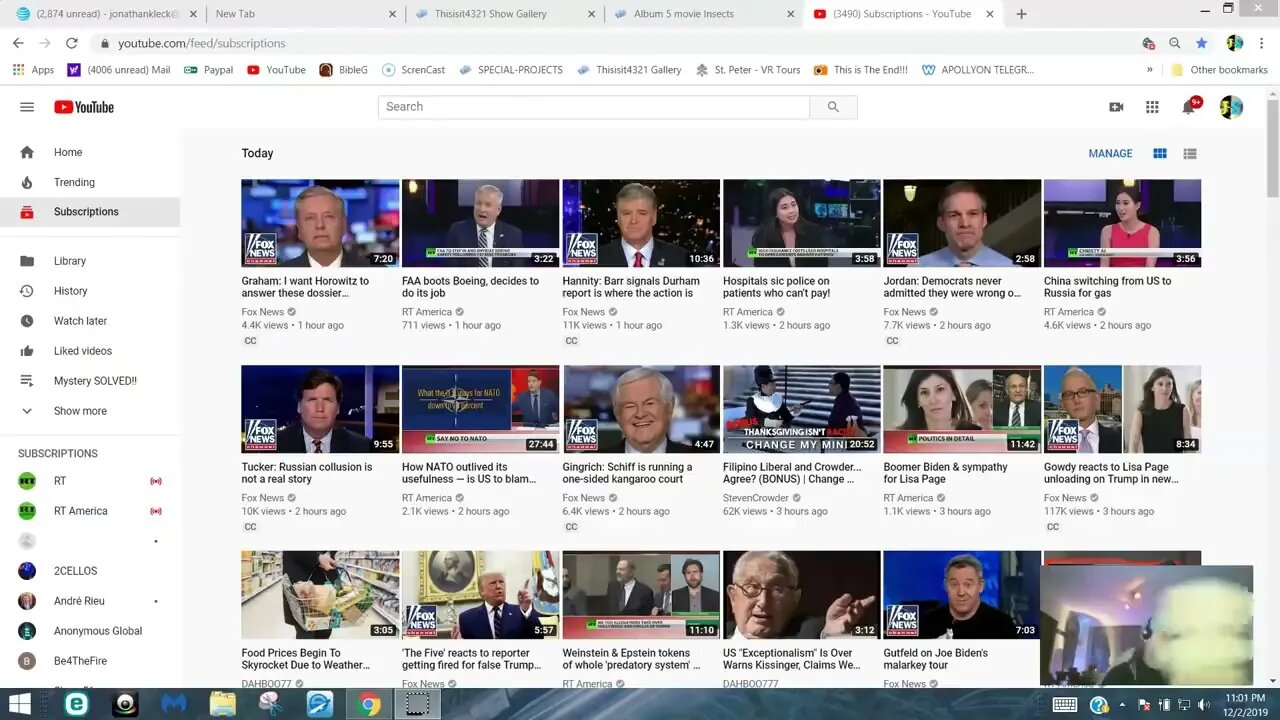This screenshot has height=720, width=1280.
Task: Click the address bar URL
Action: [202, 43]
